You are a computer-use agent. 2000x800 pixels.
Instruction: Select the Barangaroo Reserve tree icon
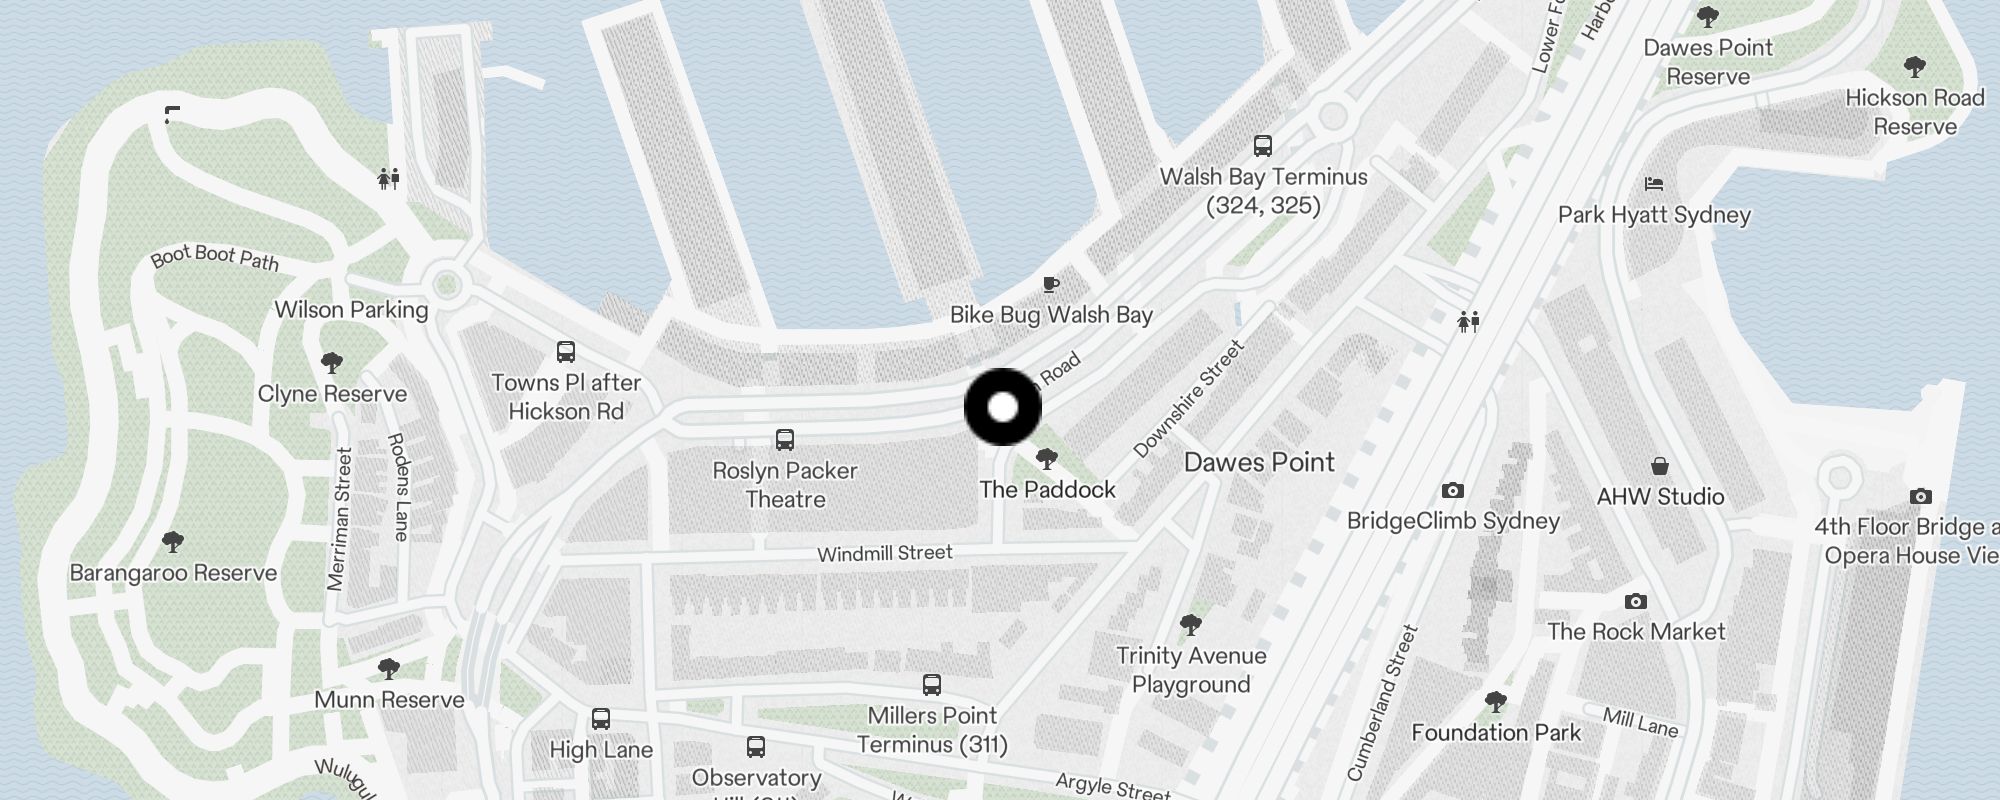coord(173,542)
